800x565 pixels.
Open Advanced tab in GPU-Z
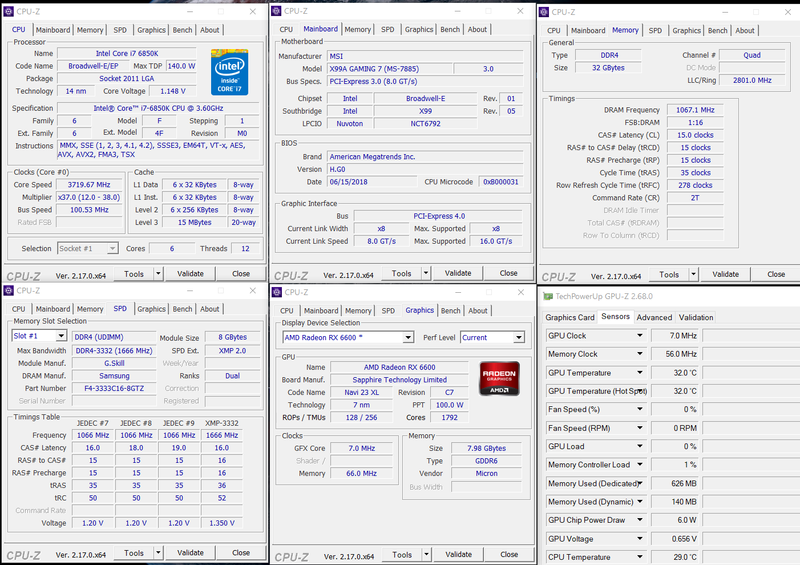pos(654,317)
